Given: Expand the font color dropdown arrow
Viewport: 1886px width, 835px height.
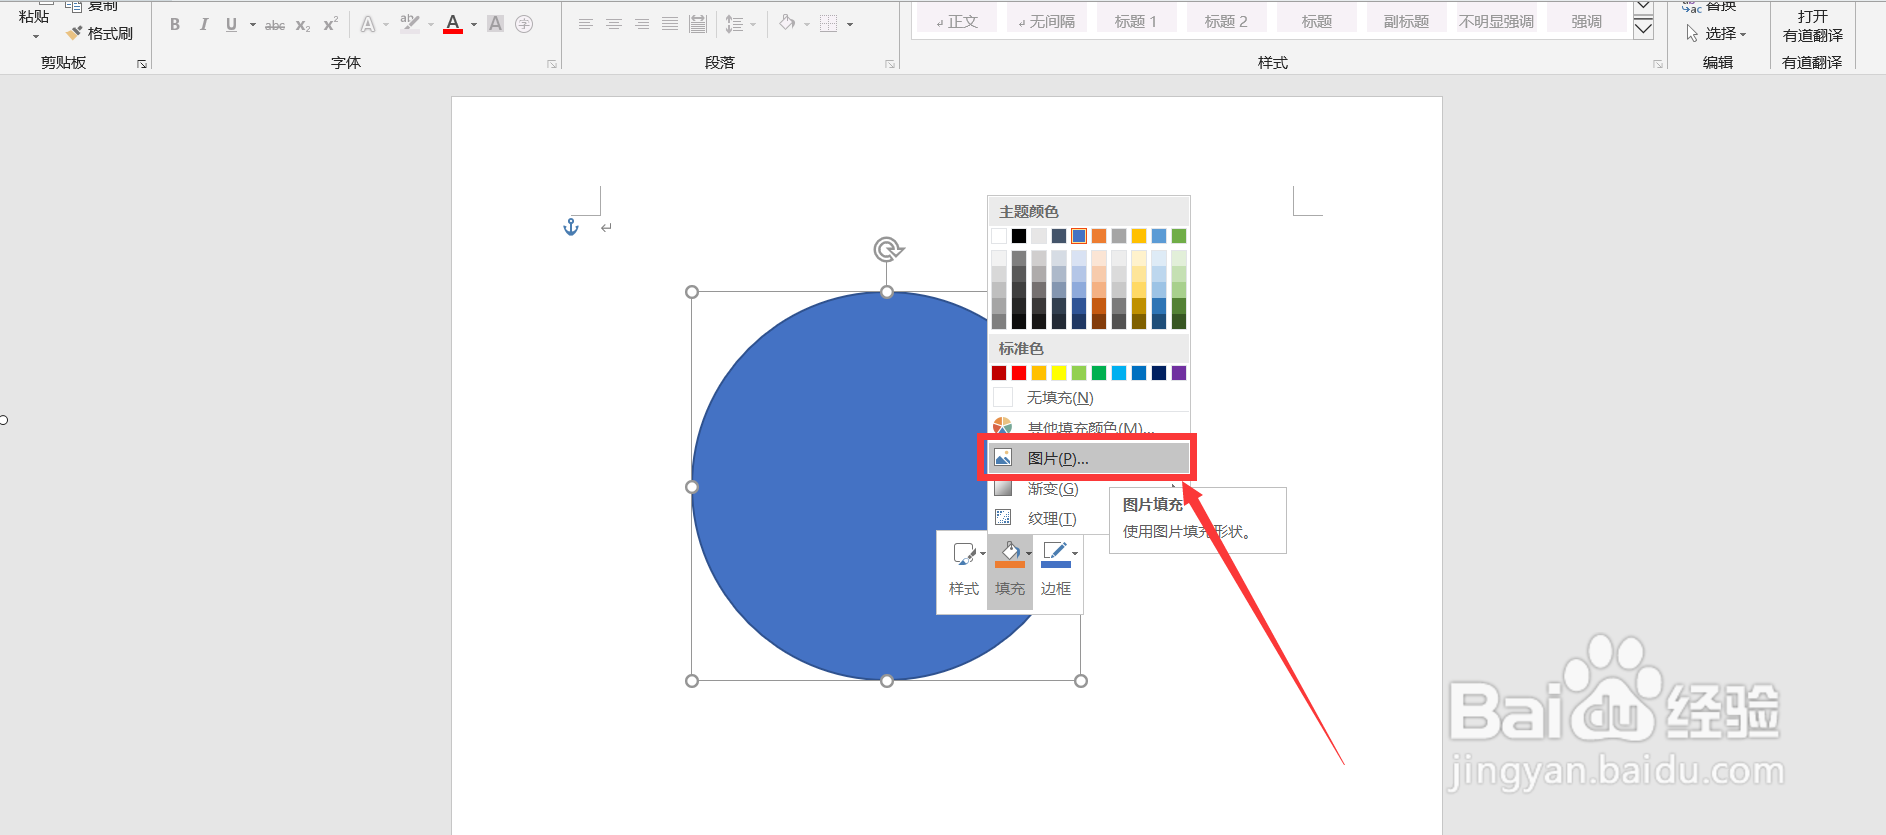Looking at the screenshot, I should pyautogui.click(x=474, y=24).
